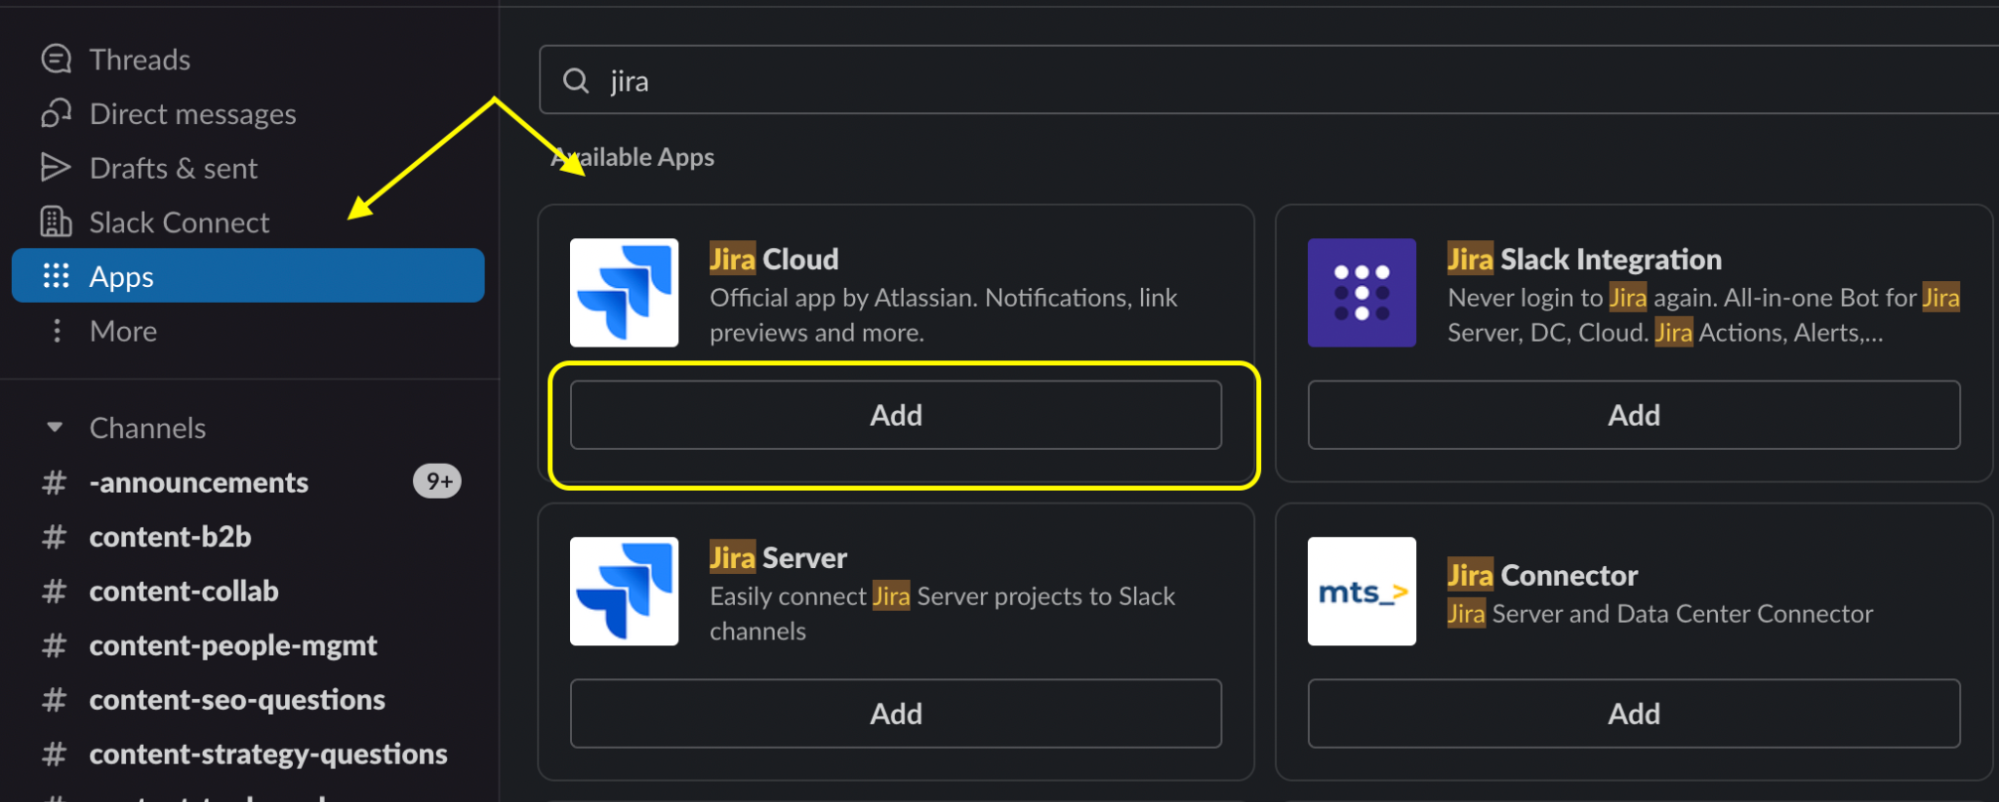Viewport: 1999px width, 803px height.
Task: Add the Jira Server app
Action: [896, 714]
